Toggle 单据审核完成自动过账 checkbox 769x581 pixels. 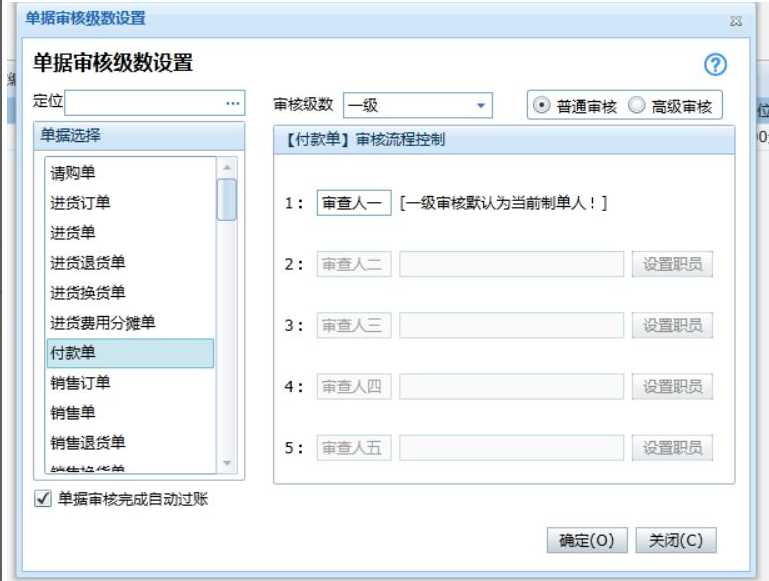[x=43, y=499]
